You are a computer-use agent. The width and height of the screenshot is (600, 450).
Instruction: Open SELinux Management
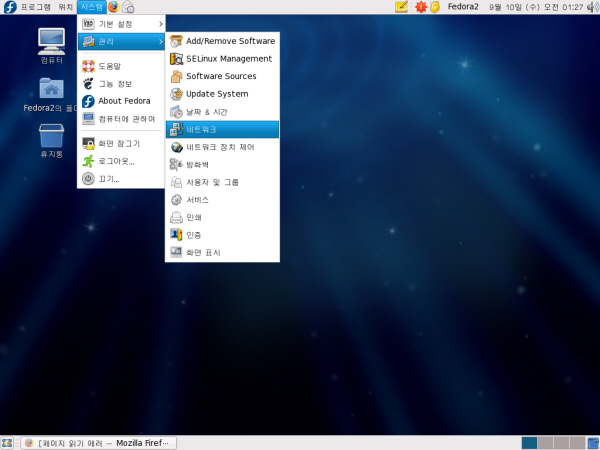pyautogui.click(x=222, y=59)
